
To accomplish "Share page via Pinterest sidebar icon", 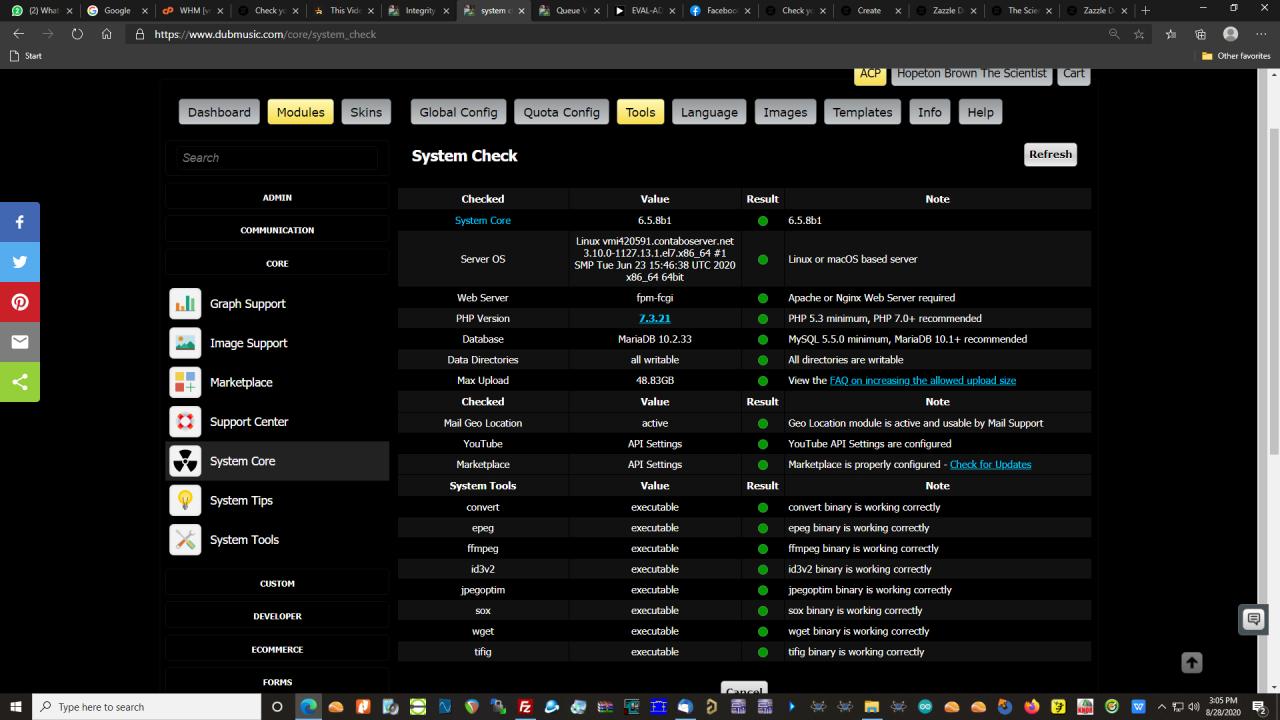I will tap(20, 302).
